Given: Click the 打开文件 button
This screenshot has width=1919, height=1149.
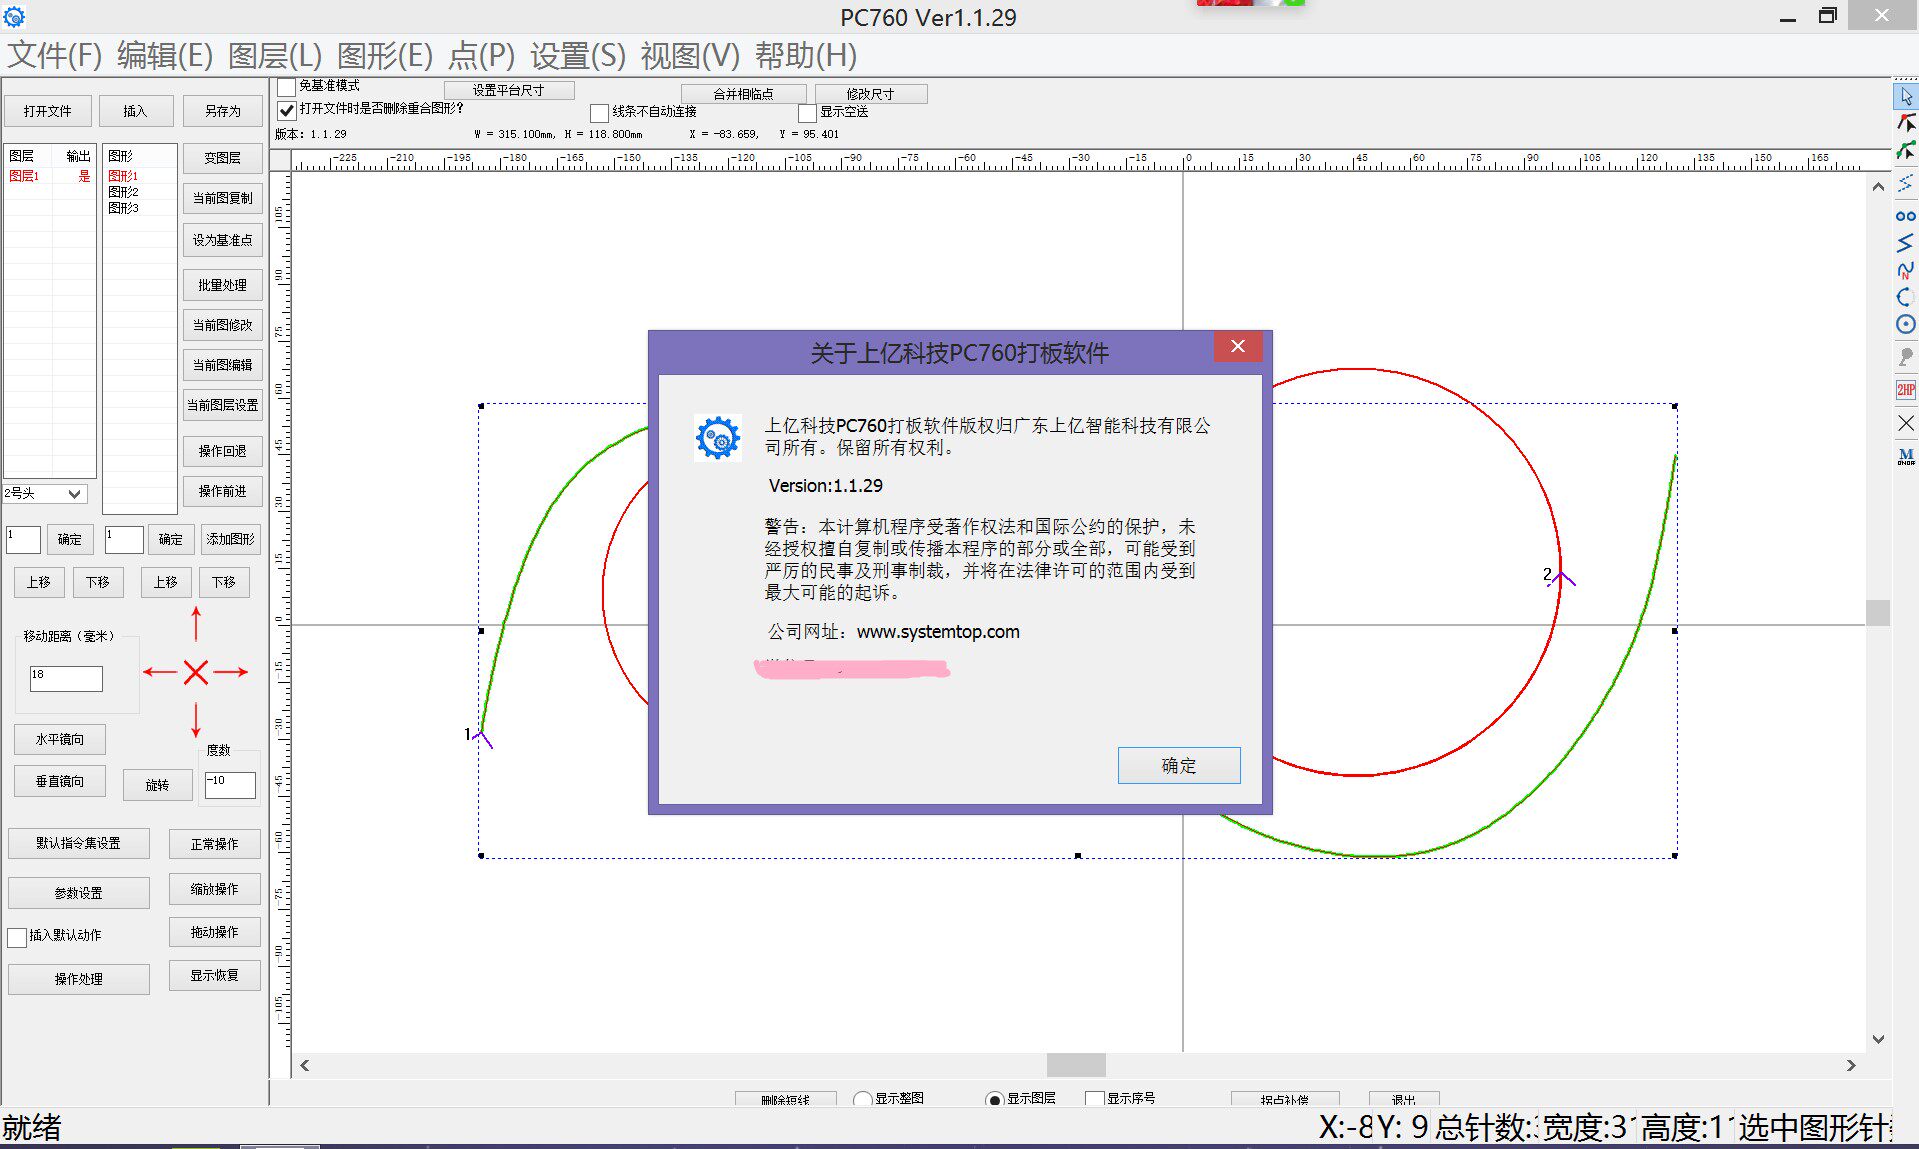Looking at the screenshot, I should click(48, 111).
